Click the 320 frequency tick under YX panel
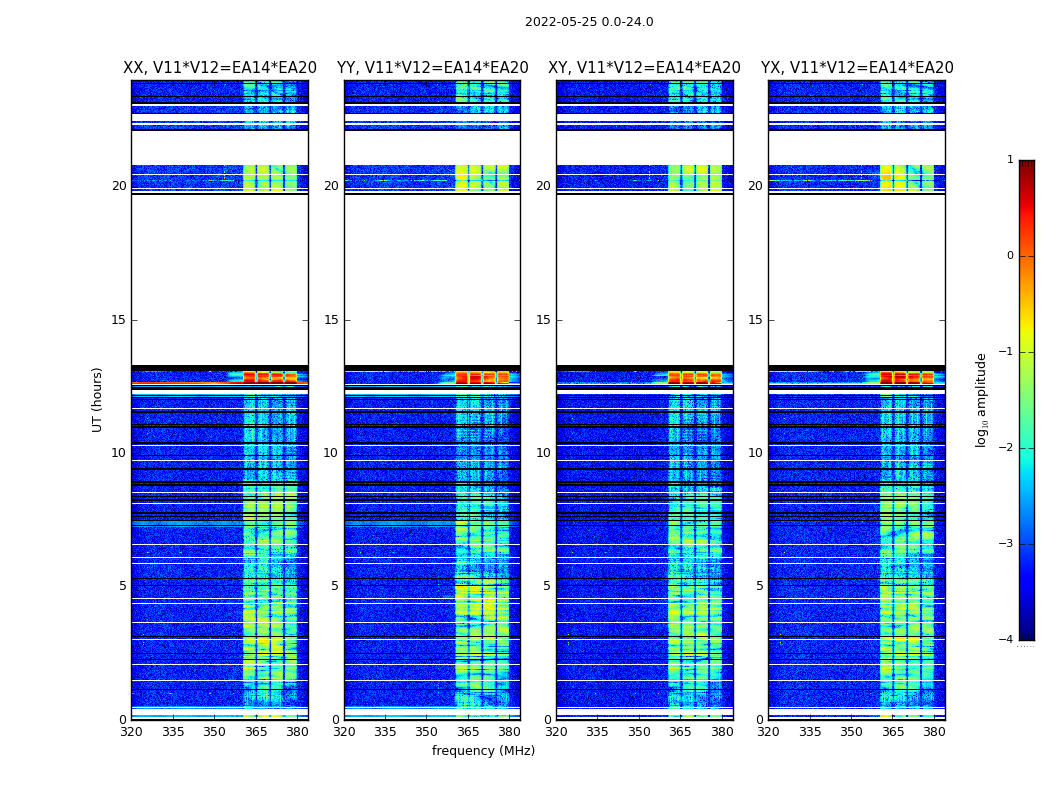The image size is (1050, 800). (768, 732)
